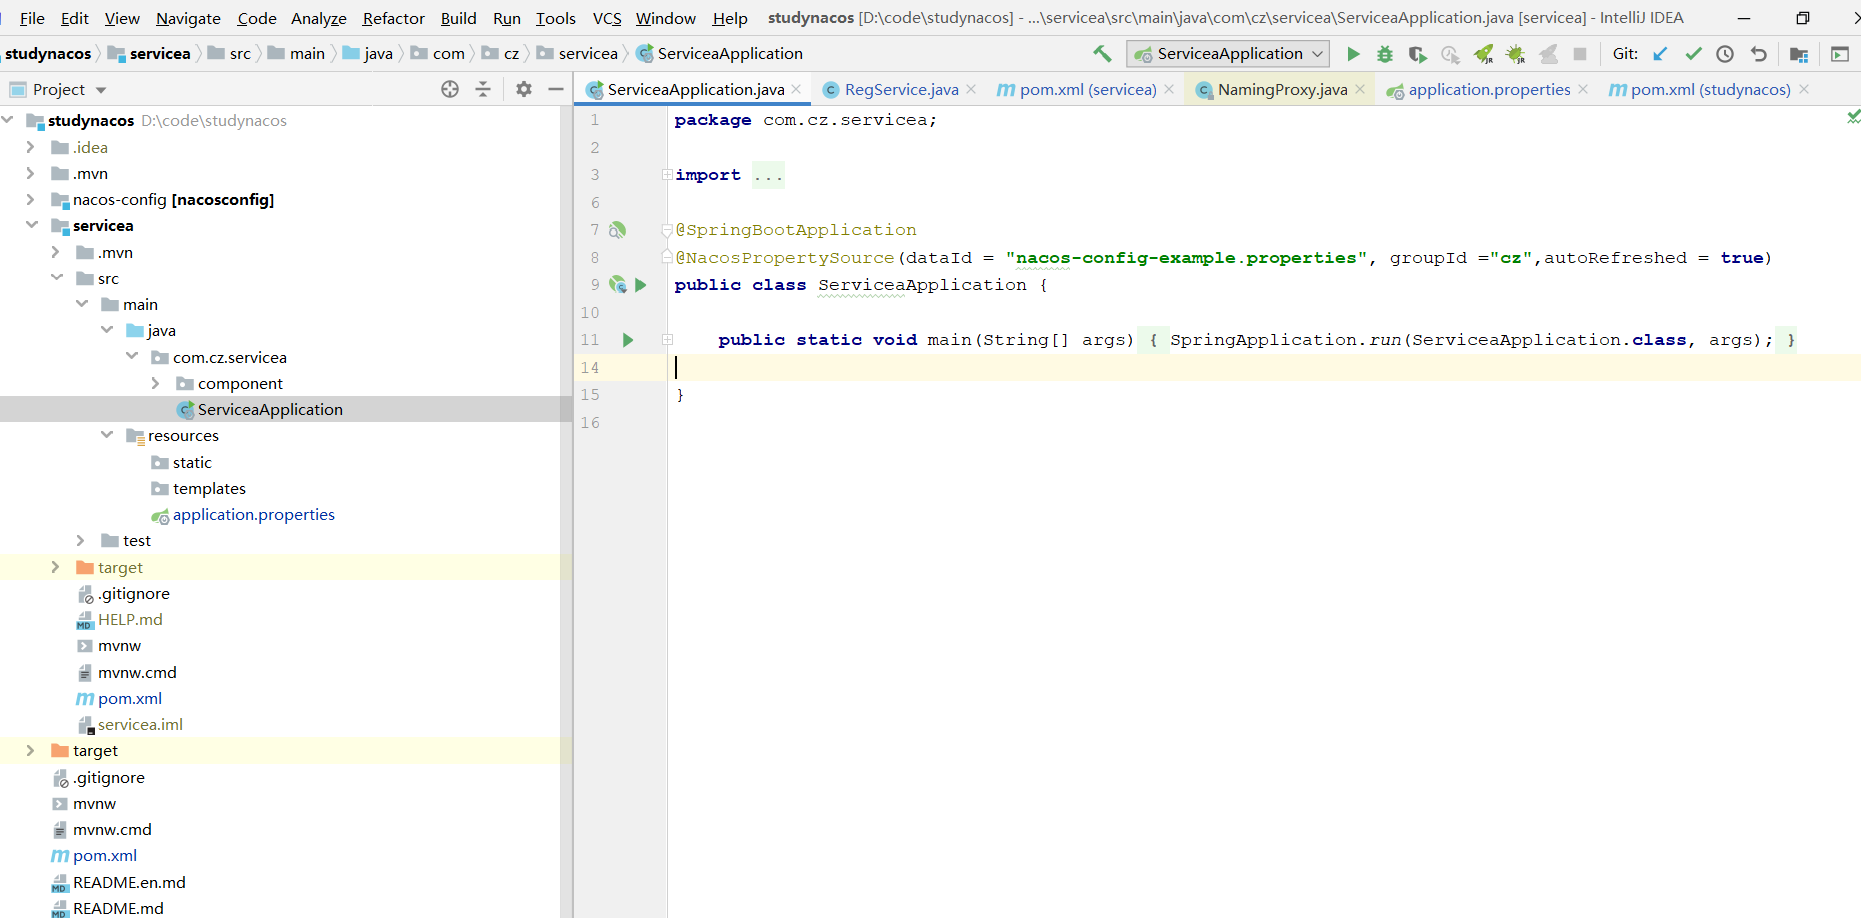The image size is (1861, 918).
Task: Unfold the import block on line 3
Action: [667, 175]
